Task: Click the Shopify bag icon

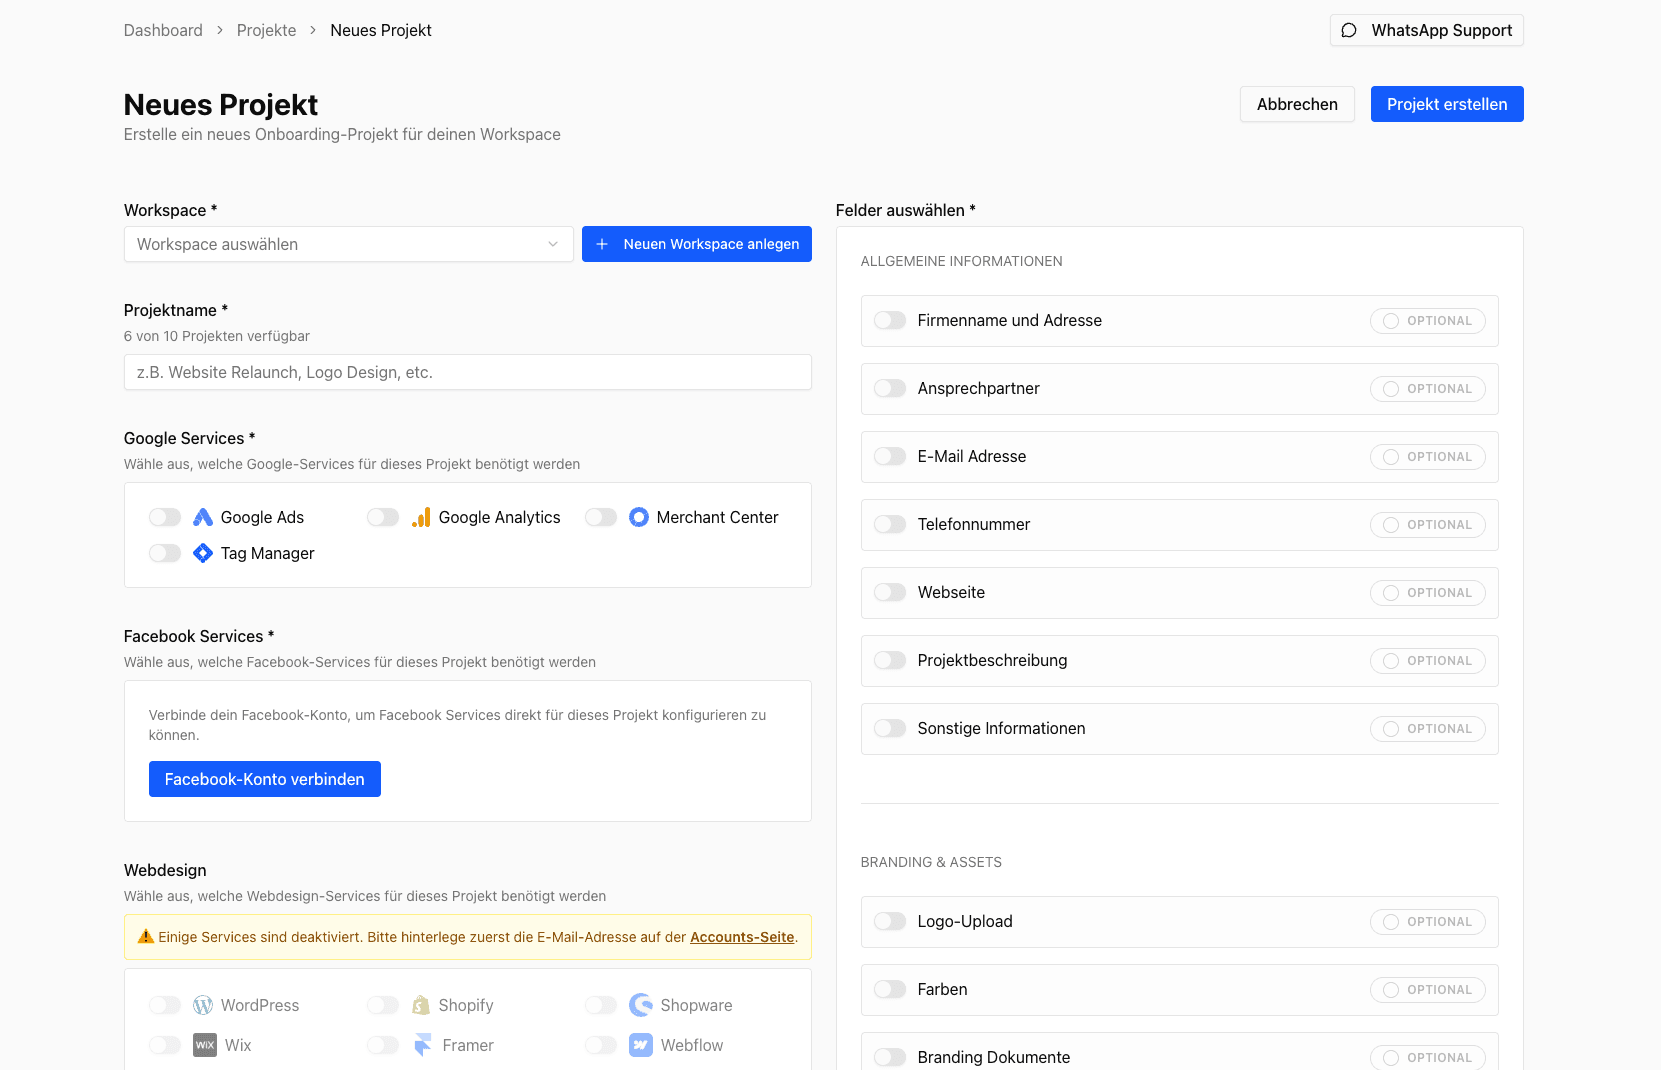Action: pos(421,1005)
